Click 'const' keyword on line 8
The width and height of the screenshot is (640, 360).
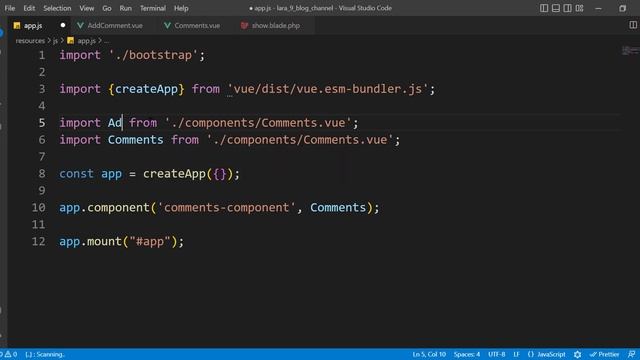[x=76, y=173]
